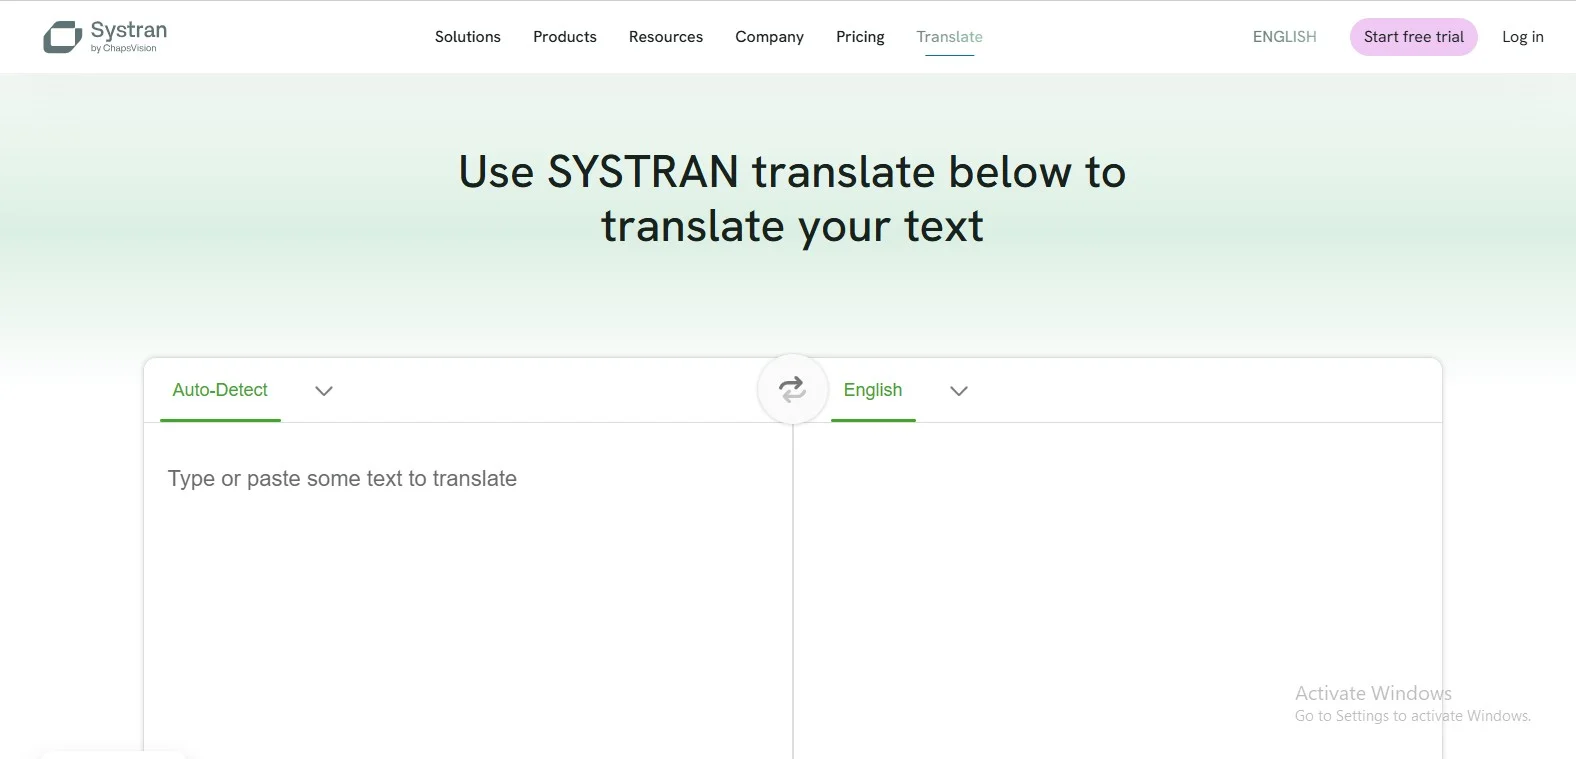Viewport: 1576px width, 759px height.
Task: Select the Translate nav item
Action: 949,37
